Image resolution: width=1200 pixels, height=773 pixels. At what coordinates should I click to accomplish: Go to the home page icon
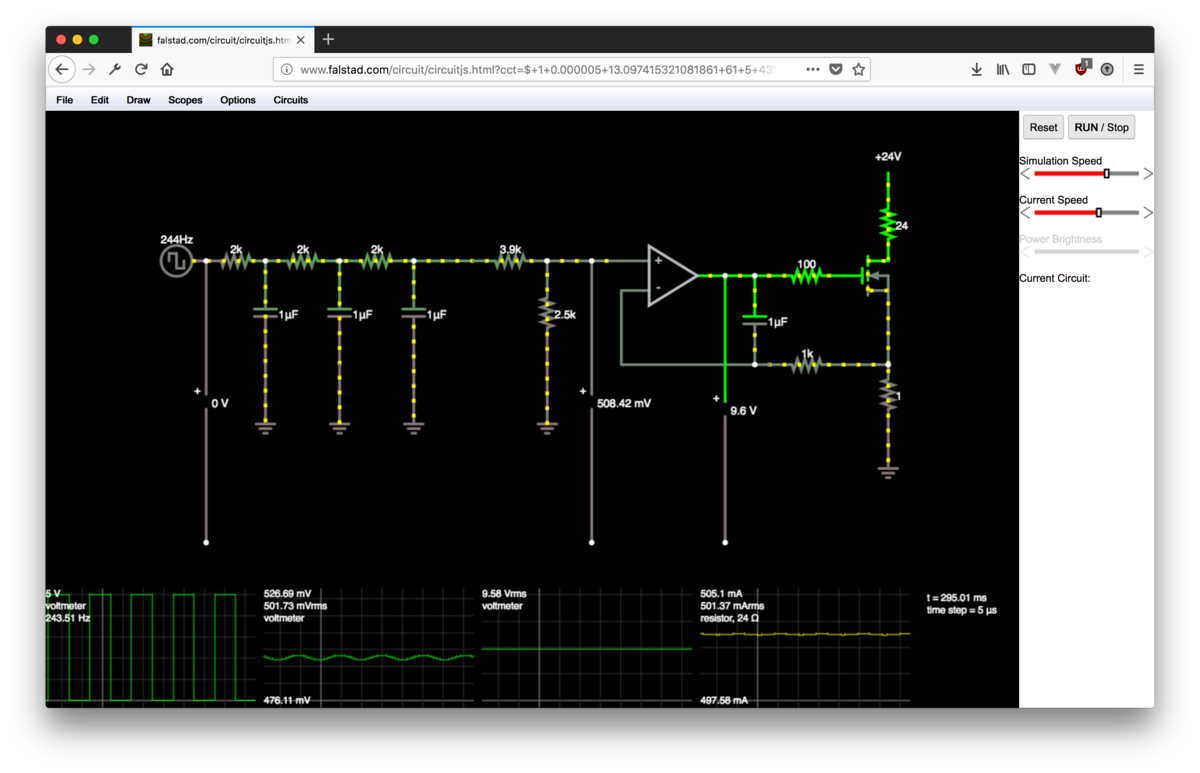click(167, 69)
